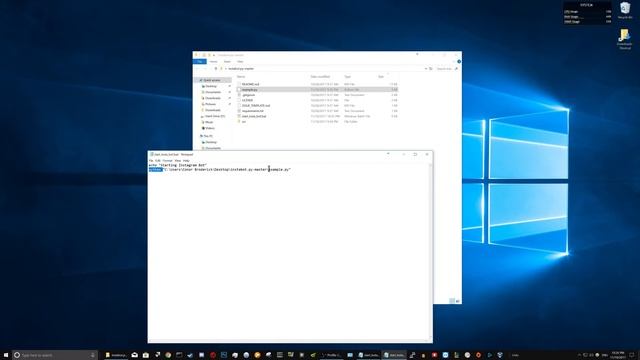Select the example.py file row
The height and width of the screenshot is (360, 640).
[317, 89]
